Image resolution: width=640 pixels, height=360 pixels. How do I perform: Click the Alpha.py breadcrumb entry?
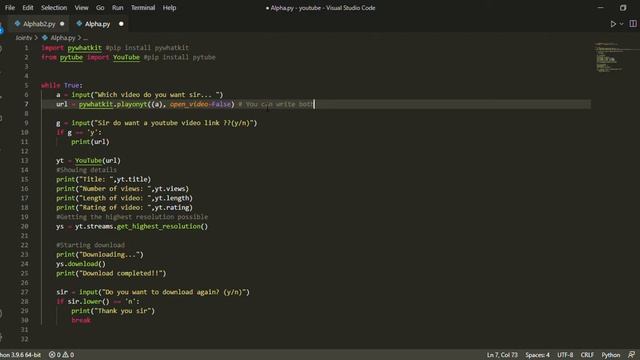(x=63, y=38)
